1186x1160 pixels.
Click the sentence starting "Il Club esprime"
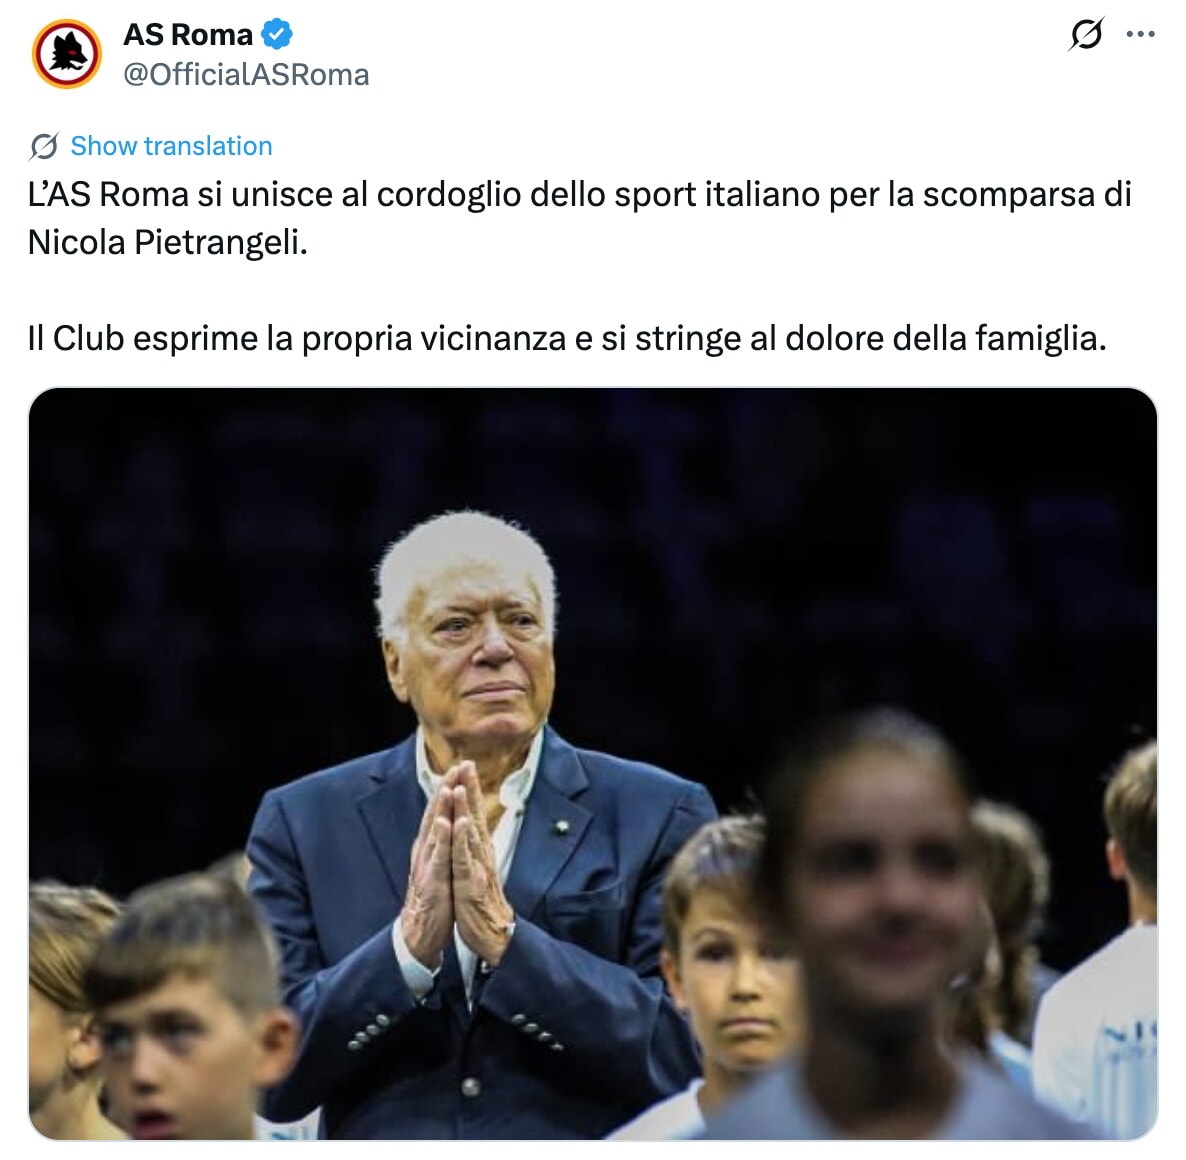tap(567, 338)
